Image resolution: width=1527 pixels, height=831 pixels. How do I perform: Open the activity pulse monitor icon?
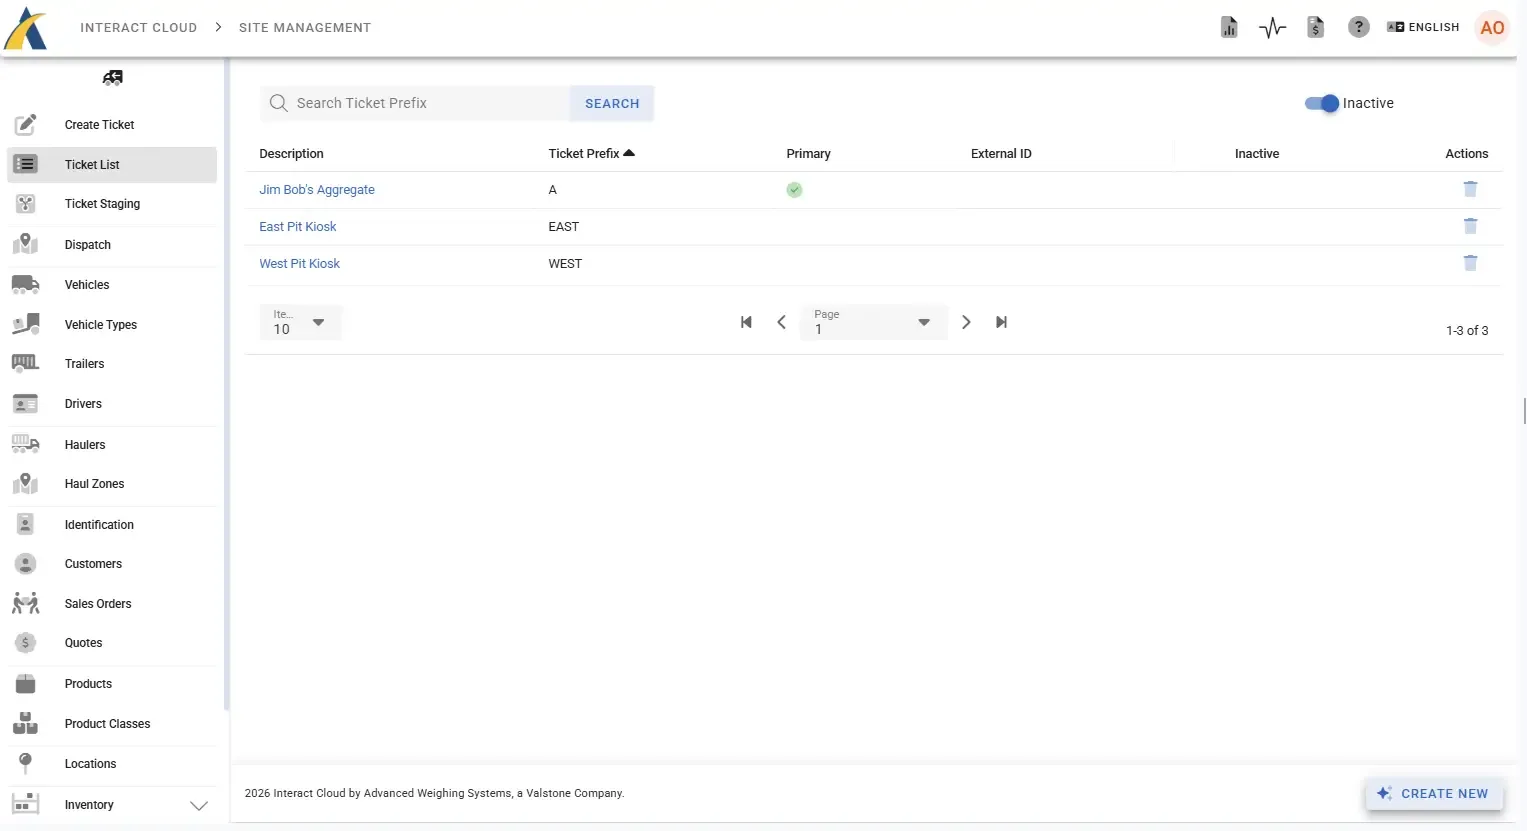coord(1272,28)
